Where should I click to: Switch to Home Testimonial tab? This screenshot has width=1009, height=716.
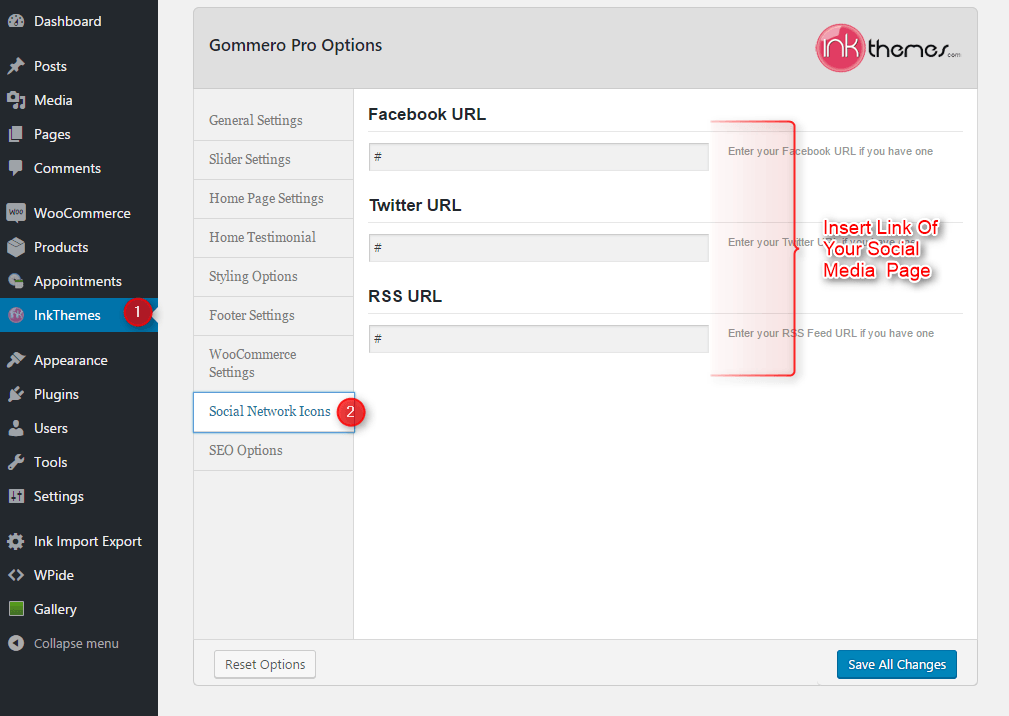[x=273, y=238]
